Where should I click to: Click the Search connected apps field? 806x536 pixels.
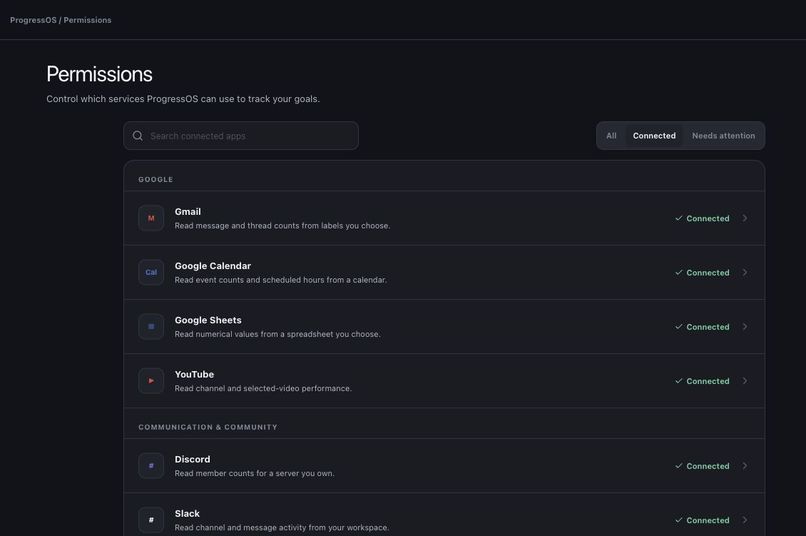[x=241, y=136]
